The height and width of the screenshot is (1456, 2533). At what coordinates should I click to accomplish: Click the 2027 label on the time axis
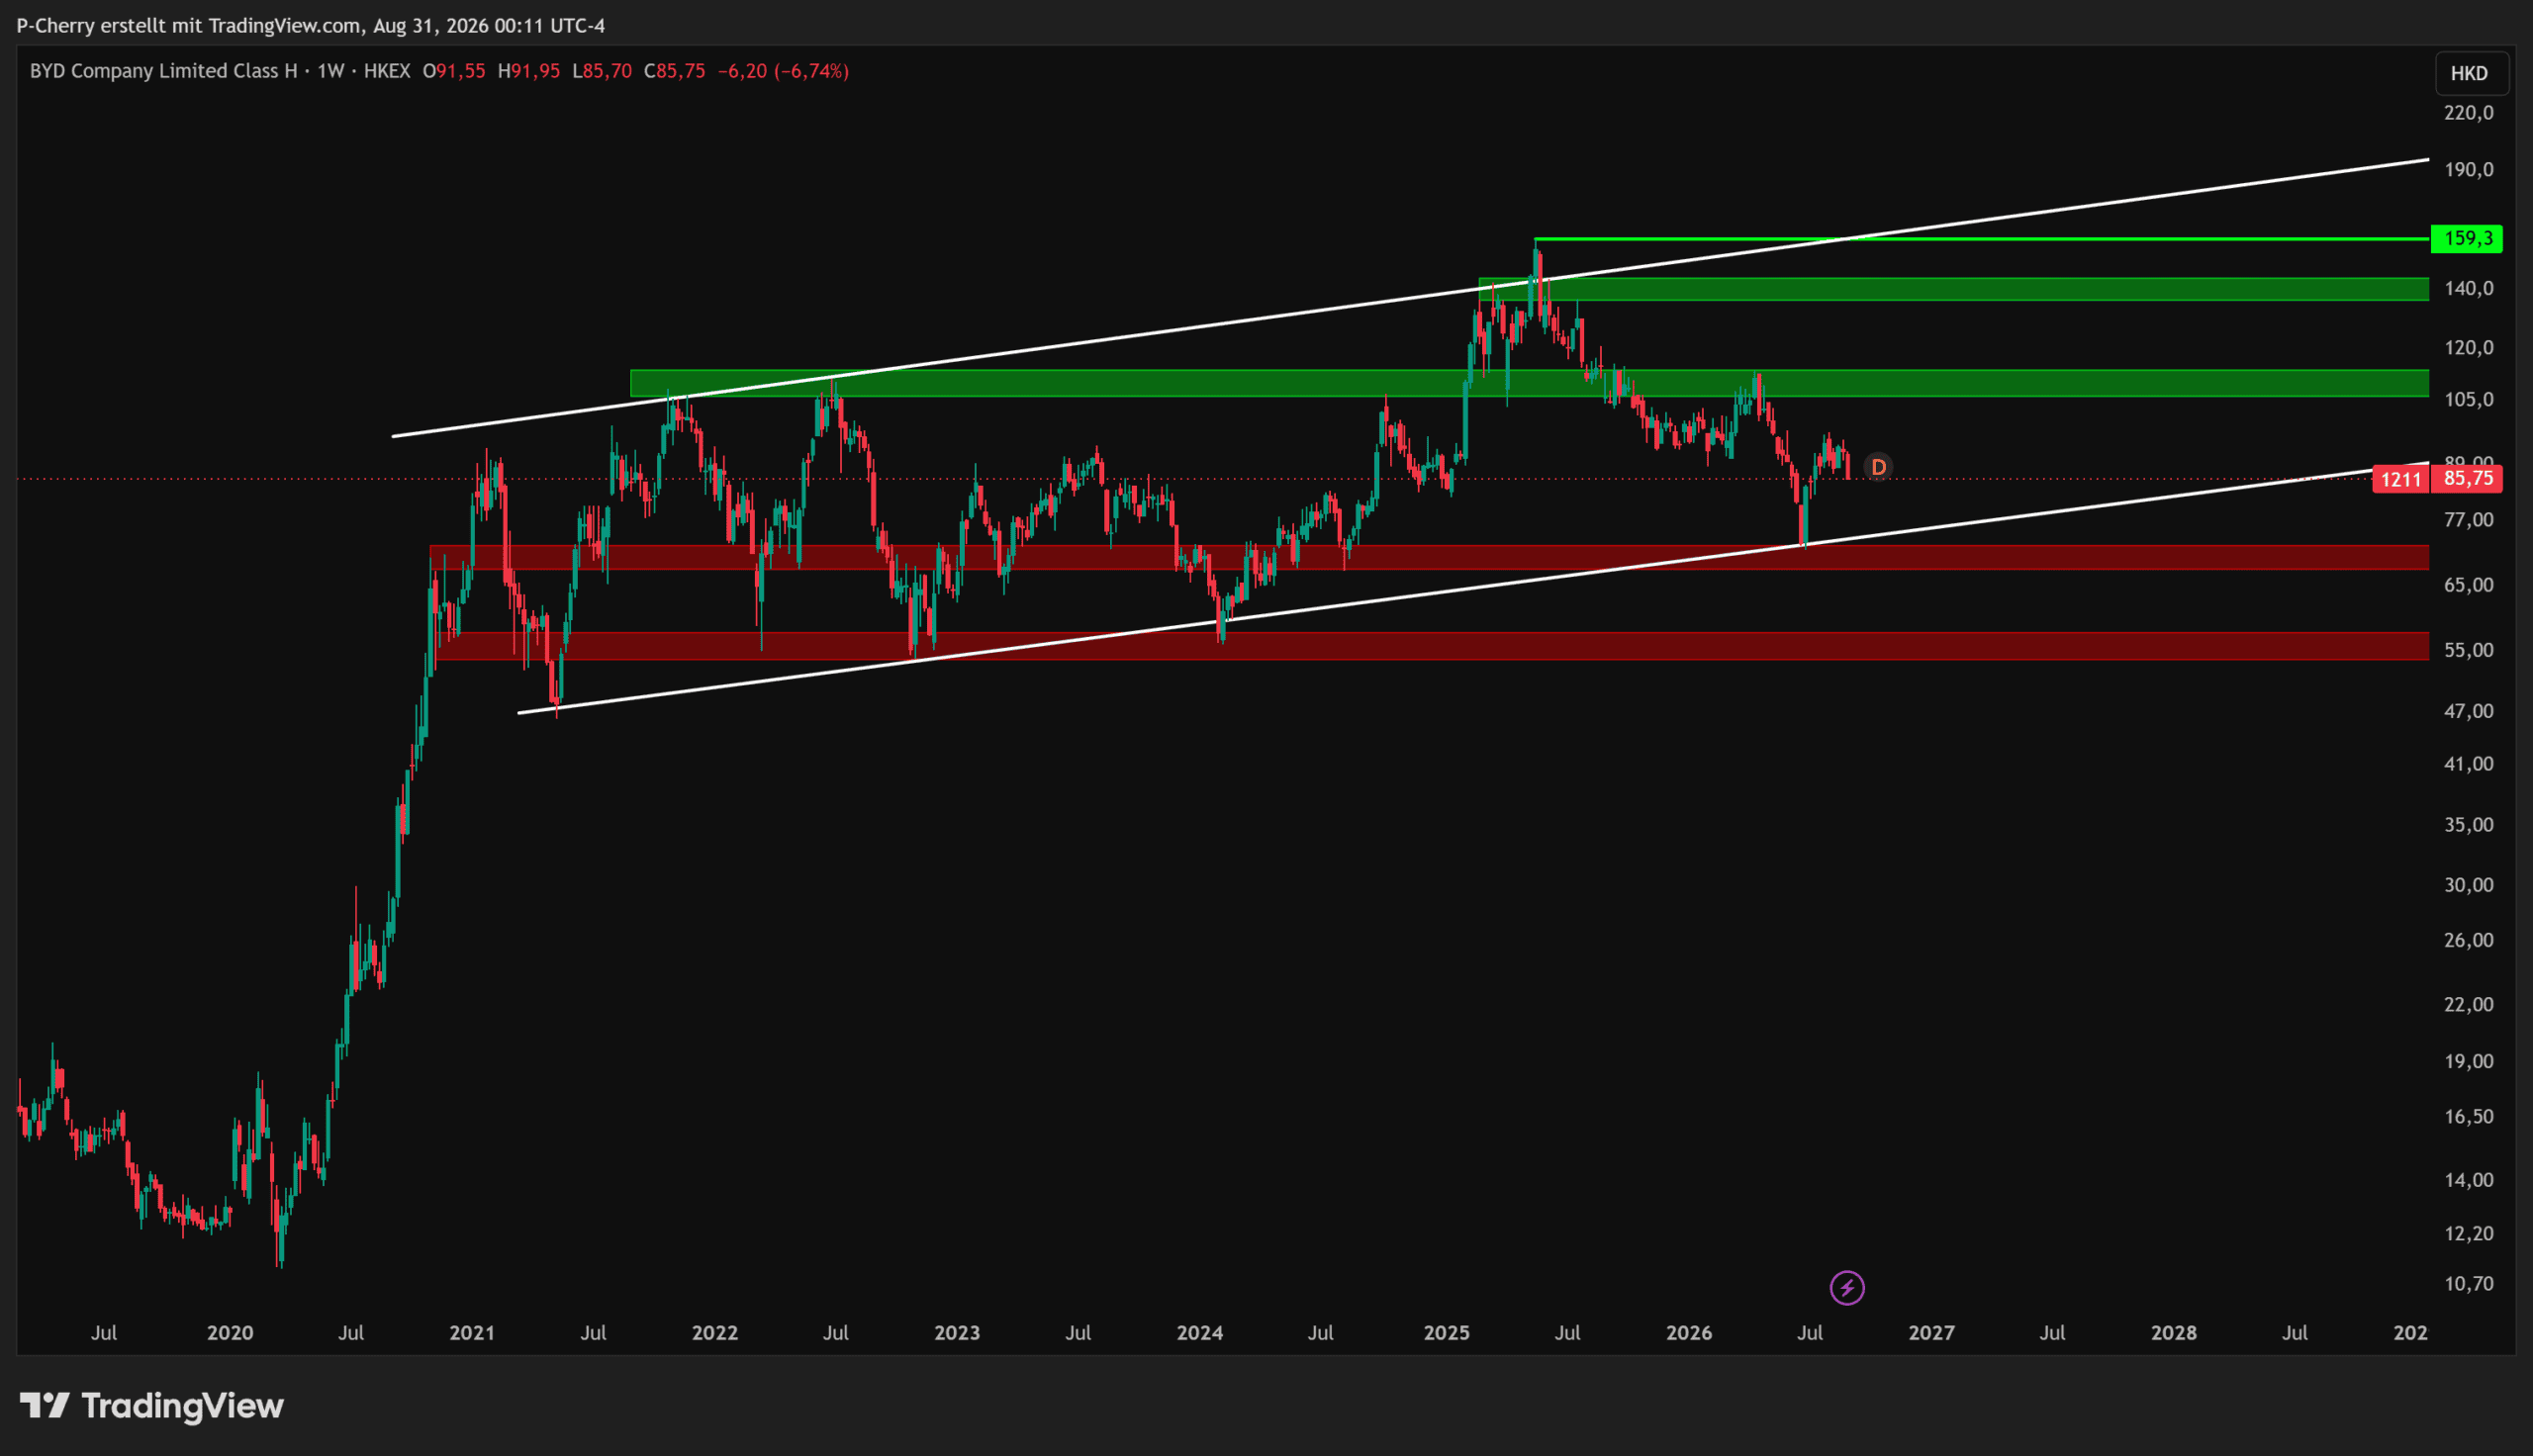[x=1931, y=1332]
